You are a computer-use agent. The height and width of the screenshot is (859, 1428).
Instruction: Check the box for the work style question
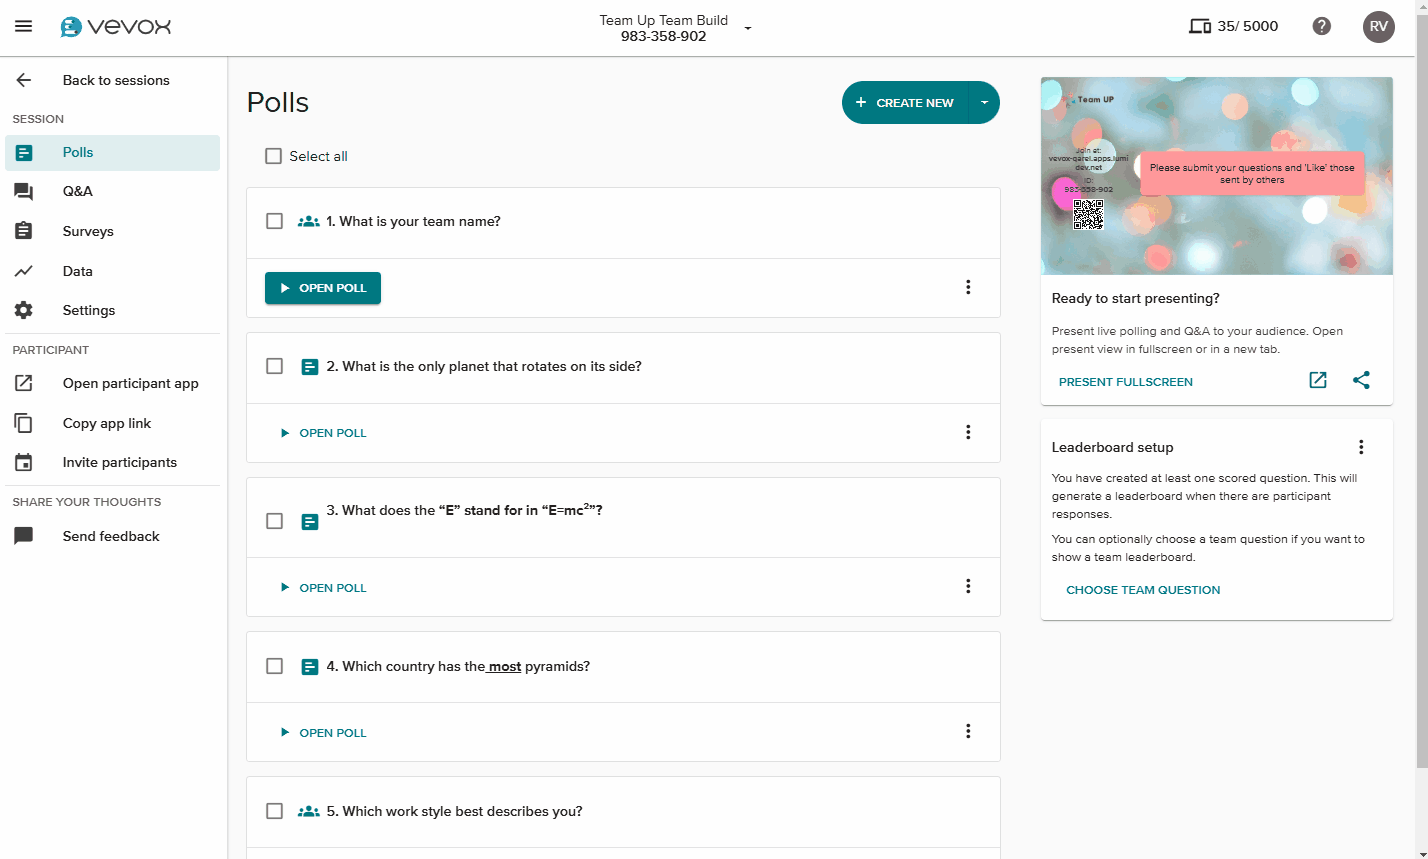tap(274, 811)
